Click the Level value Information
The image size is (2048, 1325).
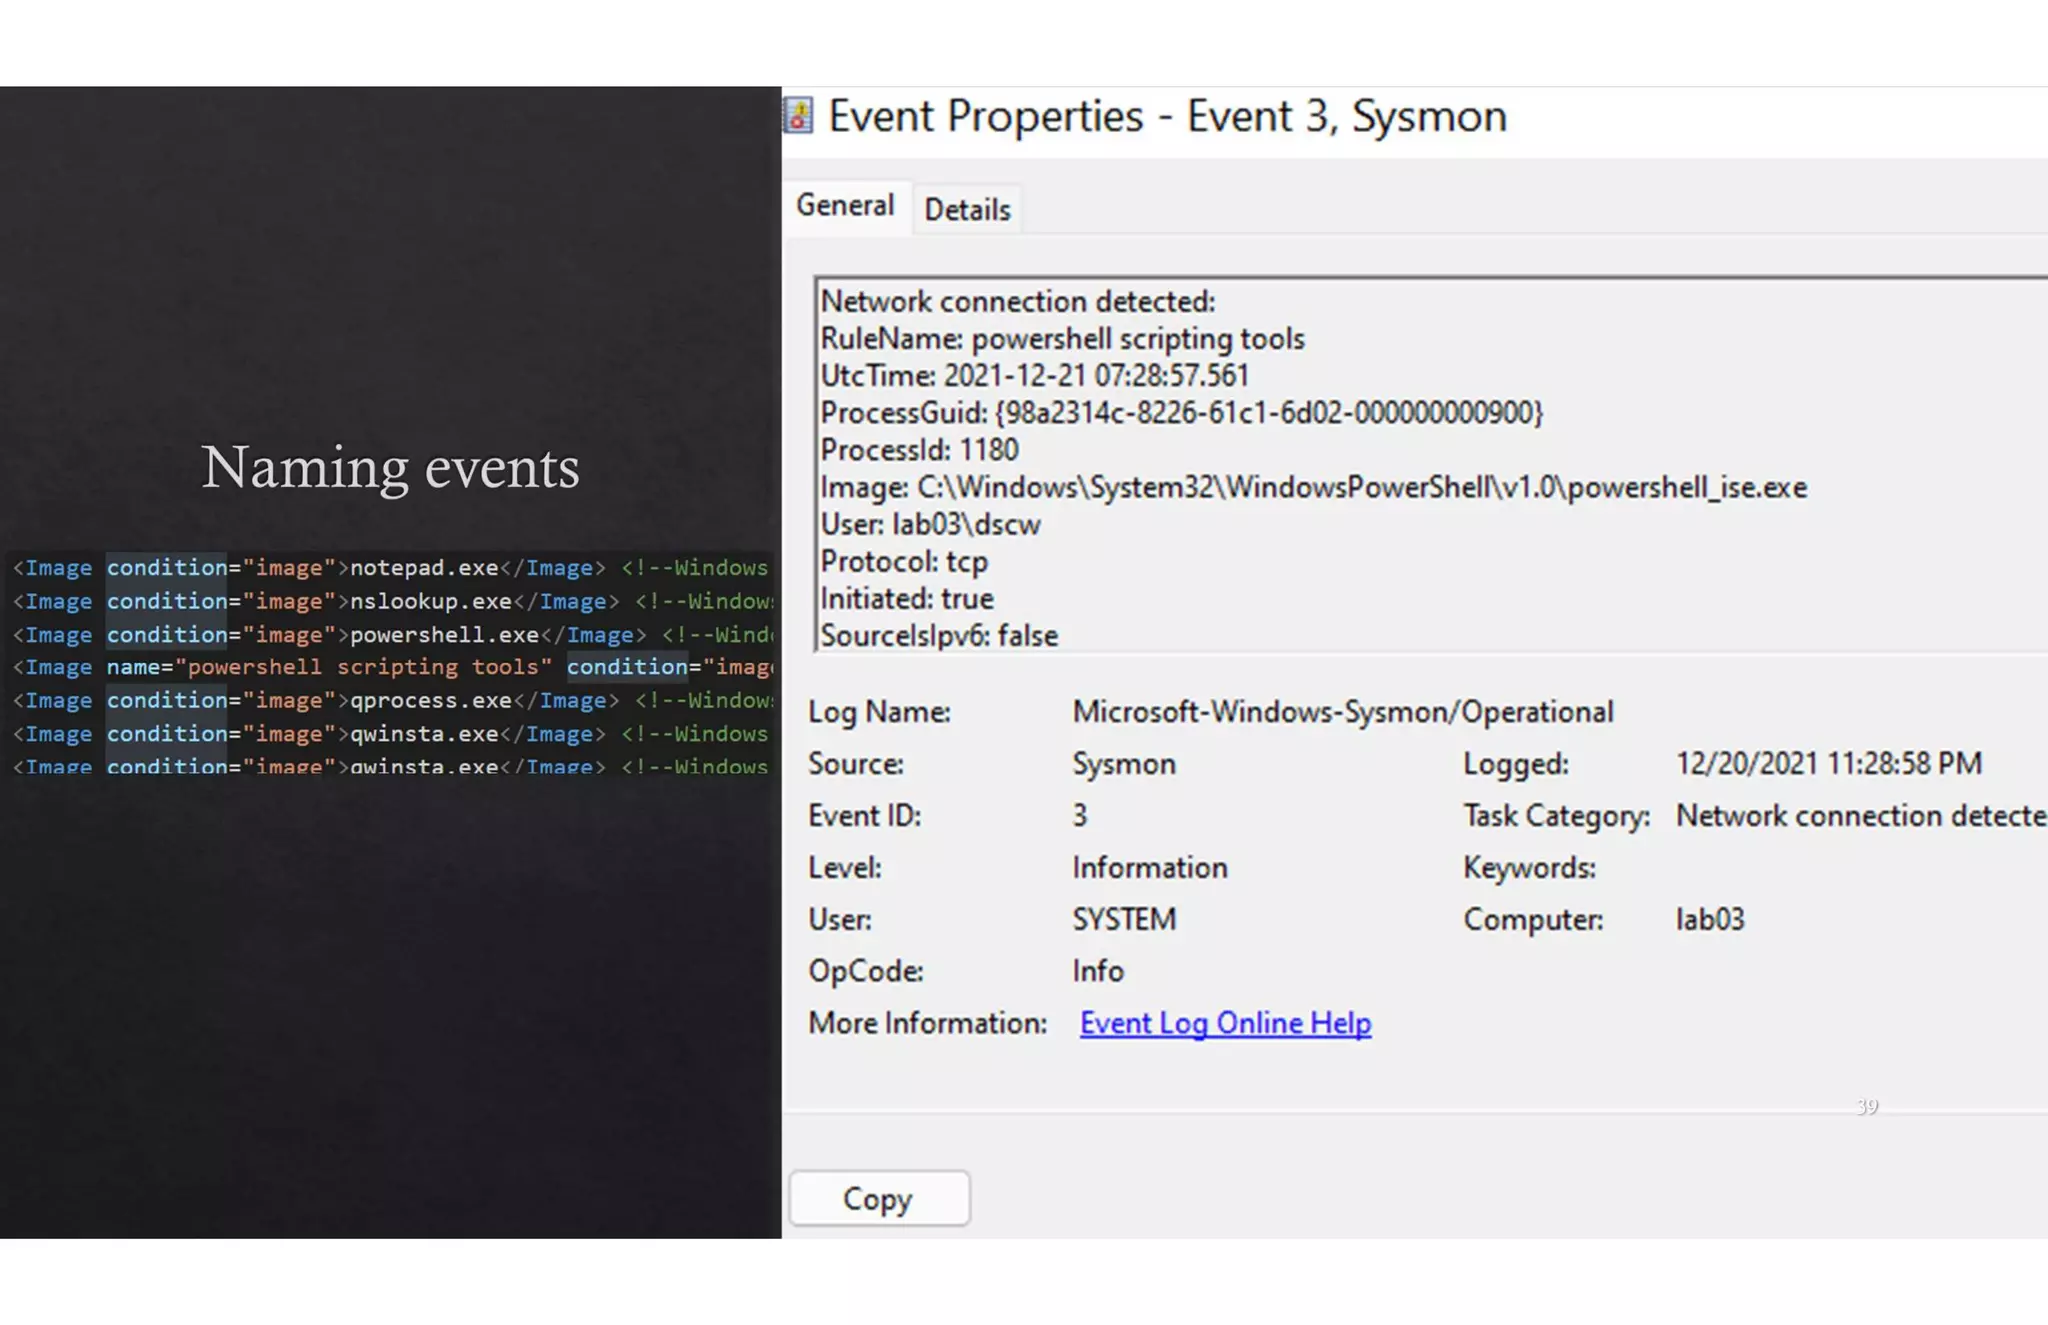[1149, 868]
